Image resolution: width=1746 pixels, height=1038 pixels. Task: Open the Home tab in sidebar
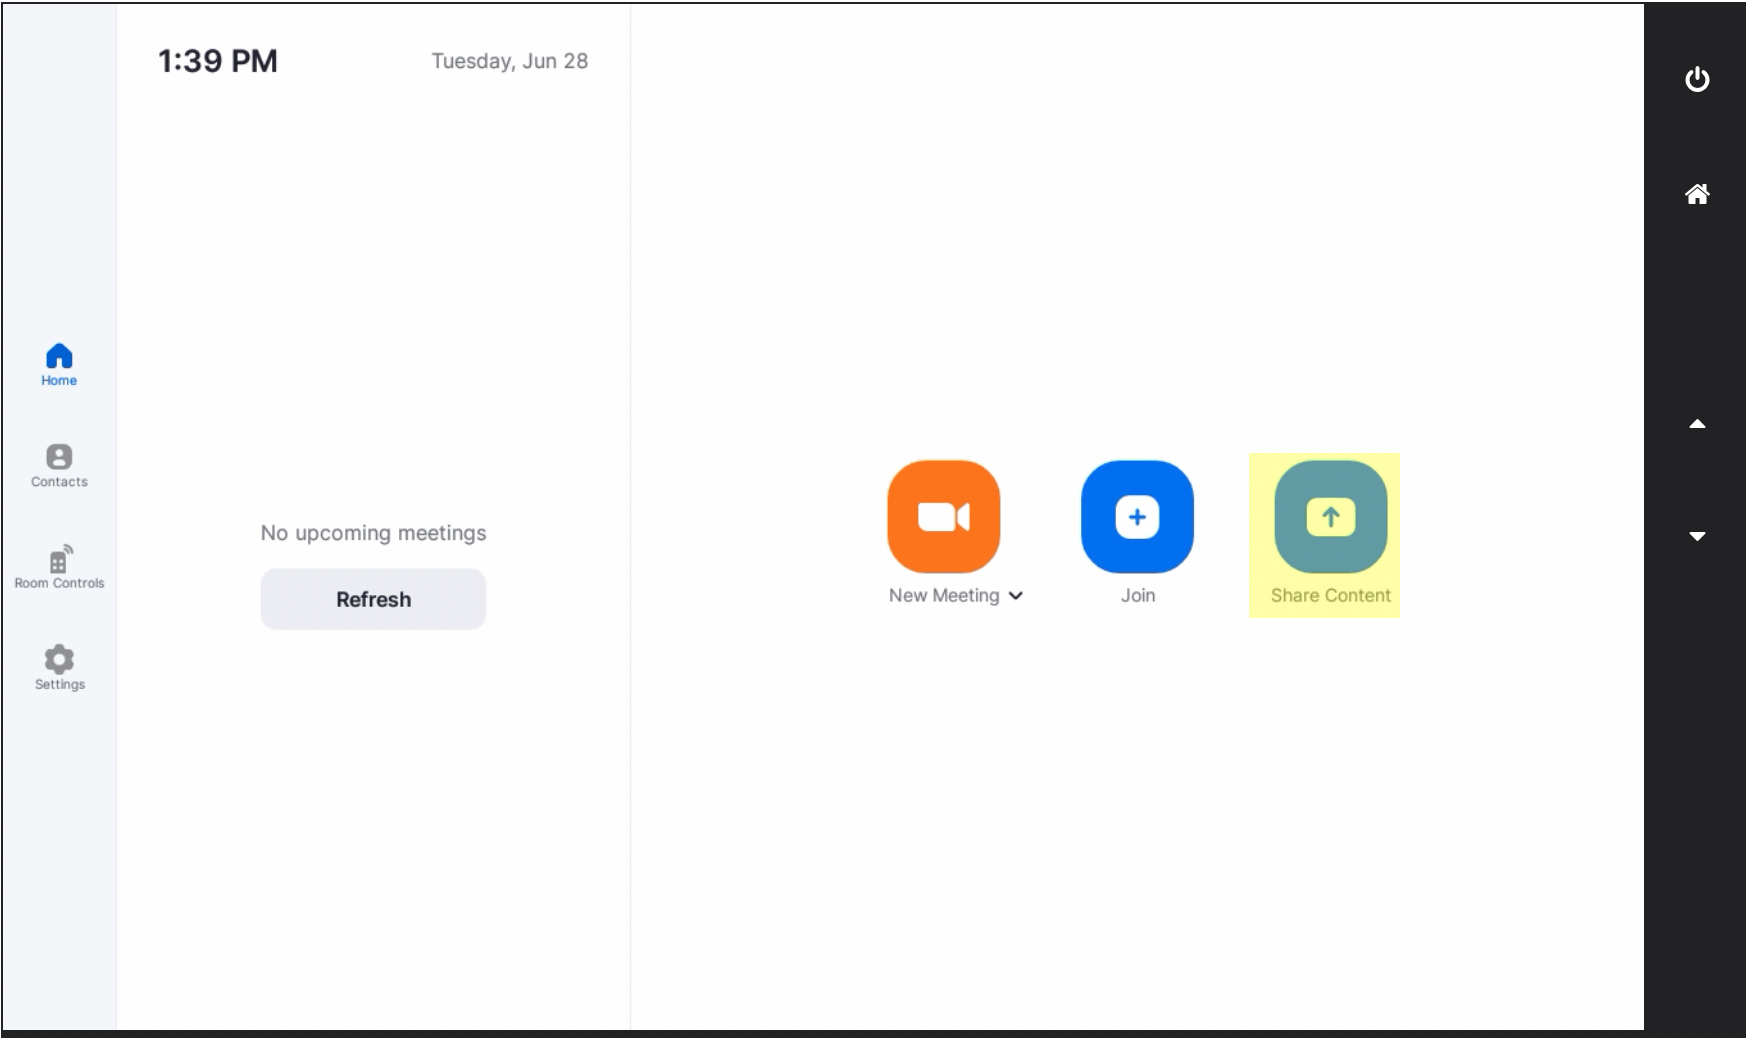point(59,365)
